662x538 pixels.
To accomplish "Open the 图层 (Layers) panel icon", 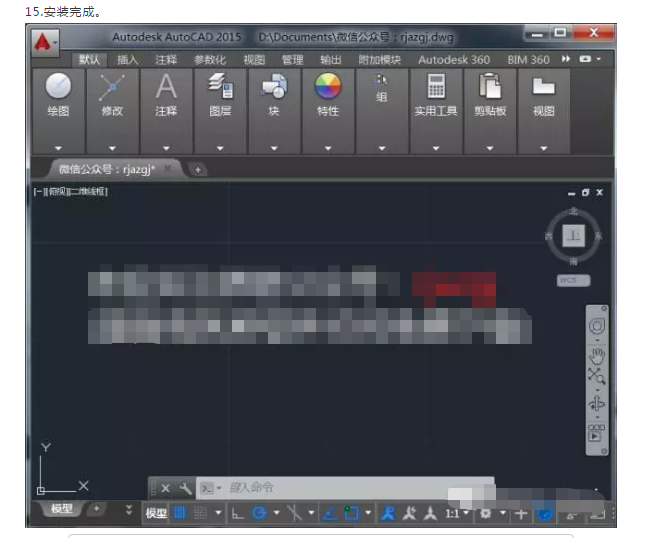I will tap(220, 86).
